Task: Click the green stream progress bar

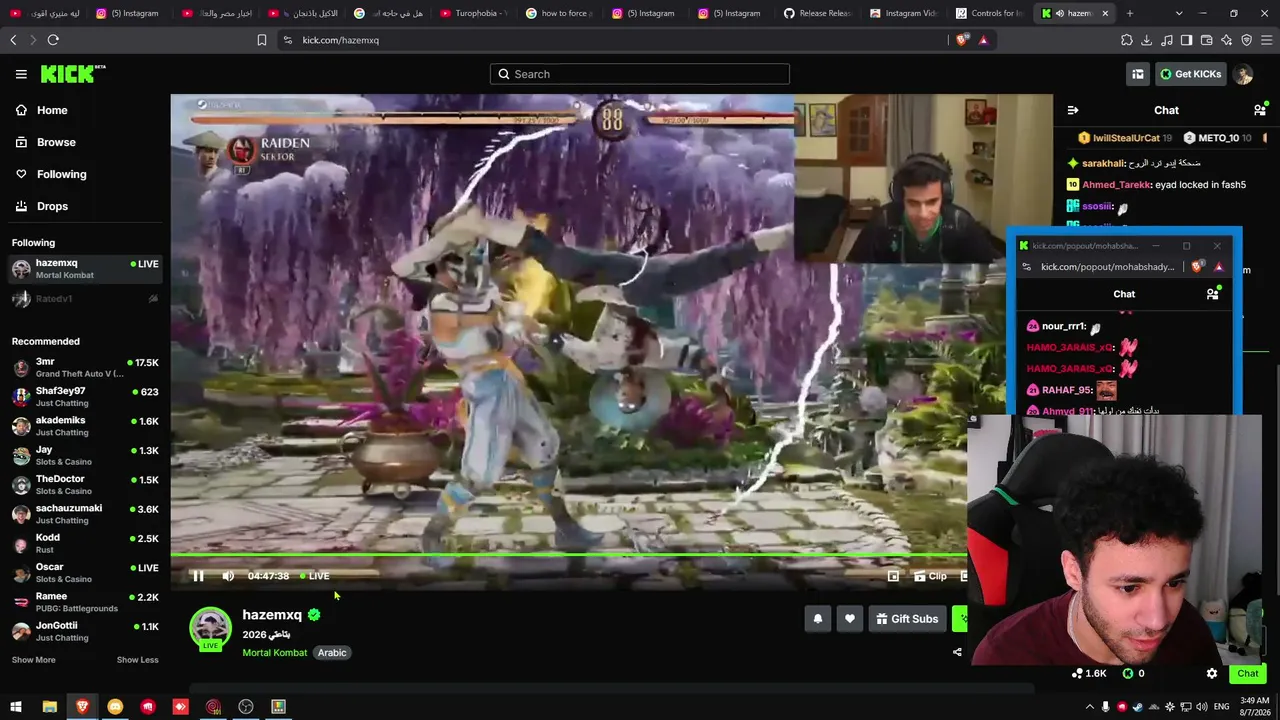Action: tap(569, 555)
